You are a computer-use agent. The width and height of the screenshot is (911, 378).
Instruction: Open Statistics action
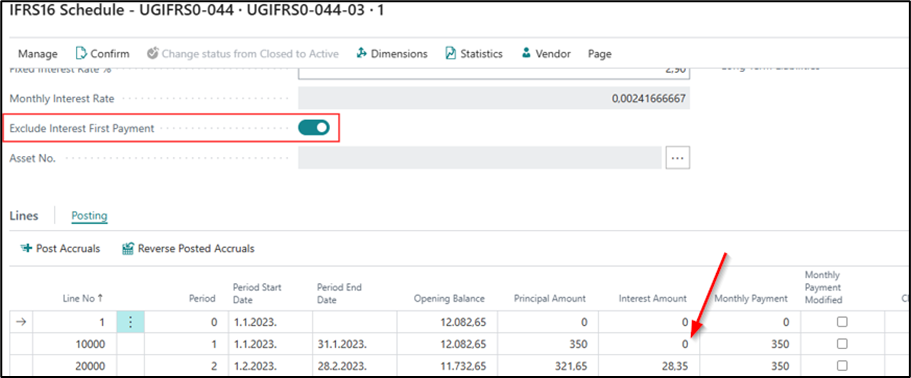point(481,54)
